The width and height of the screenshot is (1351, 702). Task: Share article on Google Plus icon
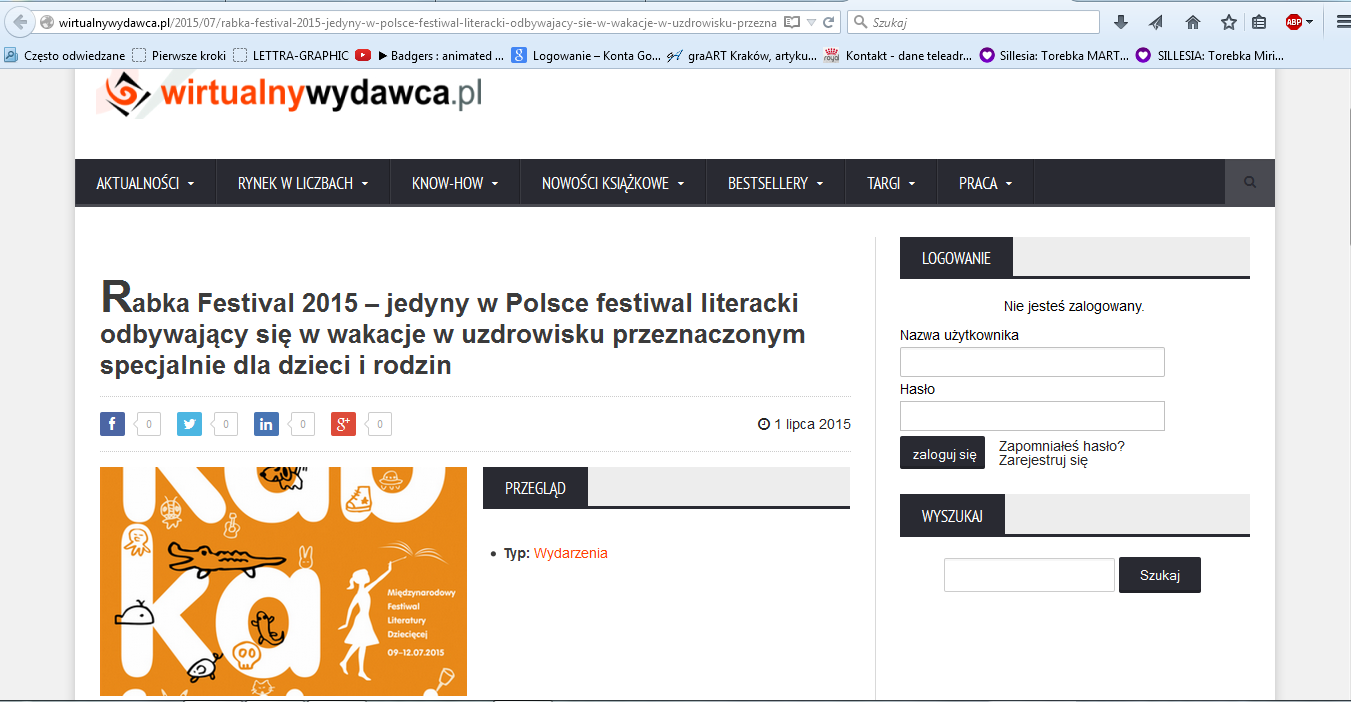tap(343, 424)
